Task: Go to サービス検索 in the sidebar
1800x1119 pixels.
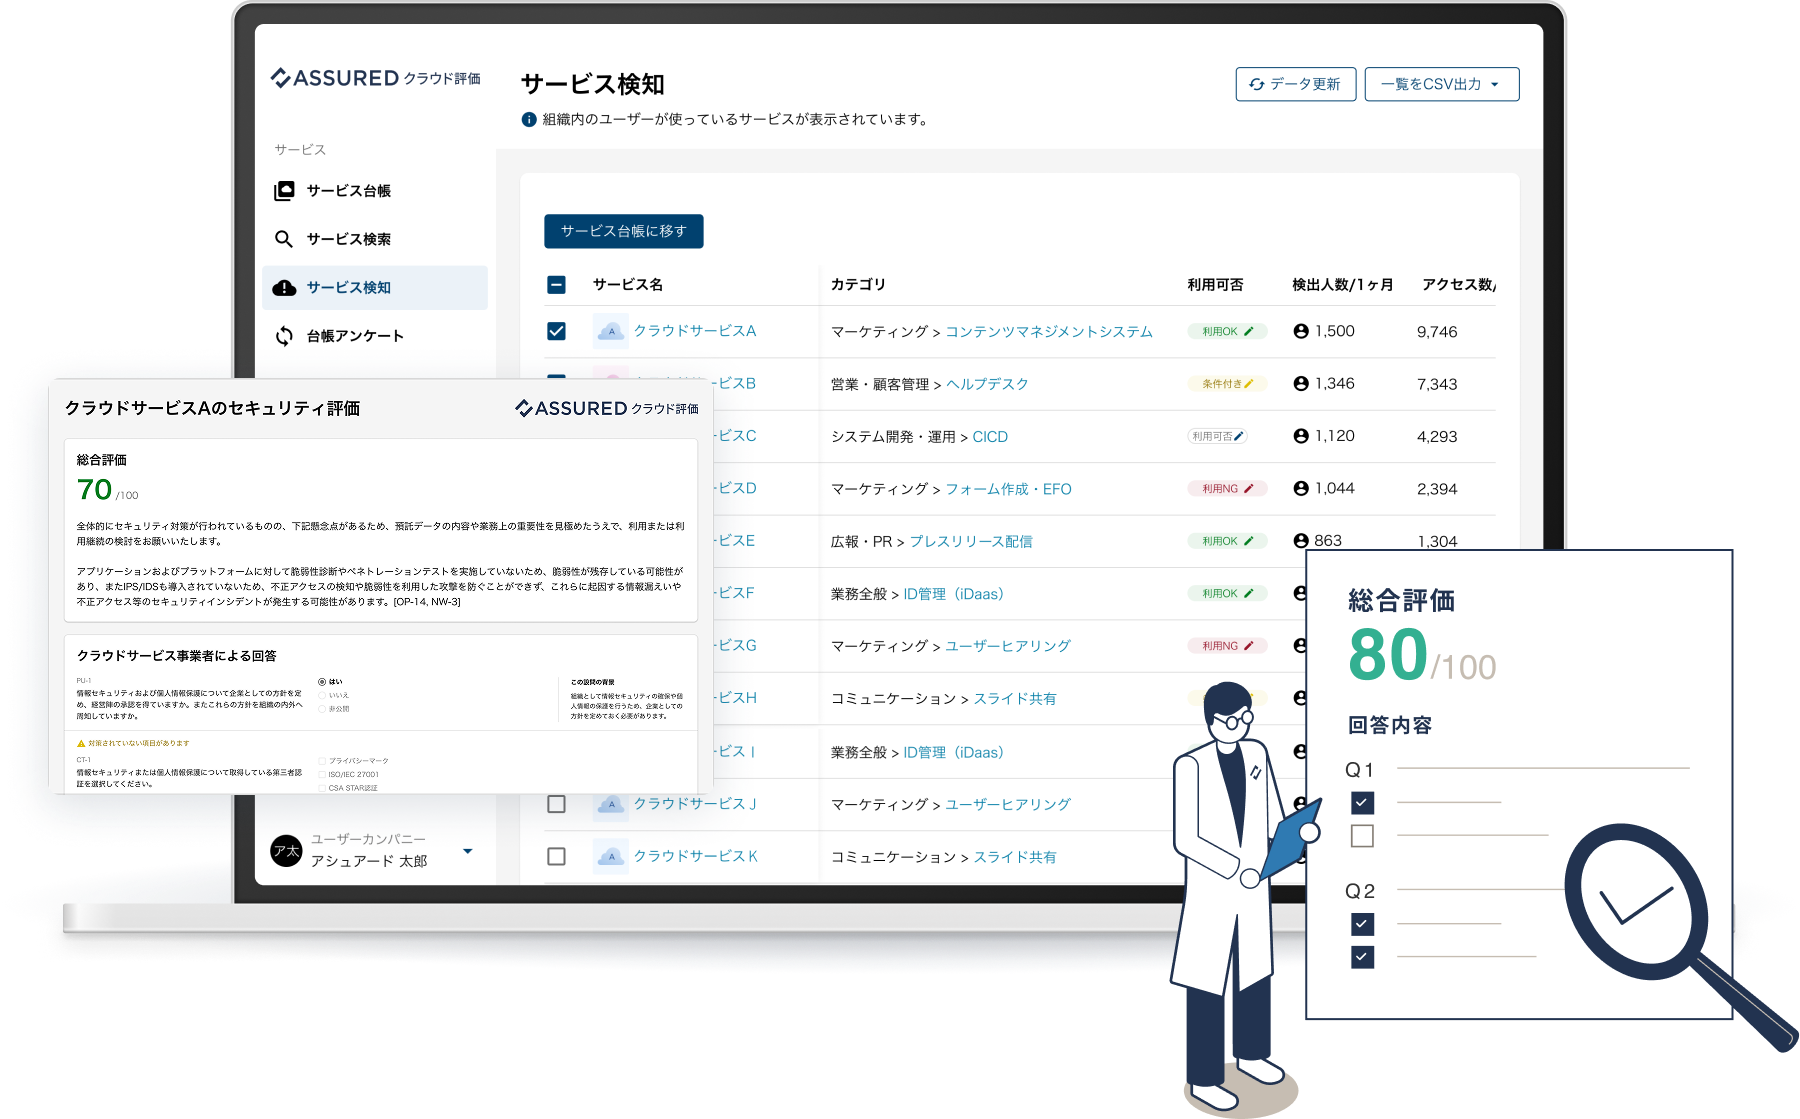Action: click(348, 239)
